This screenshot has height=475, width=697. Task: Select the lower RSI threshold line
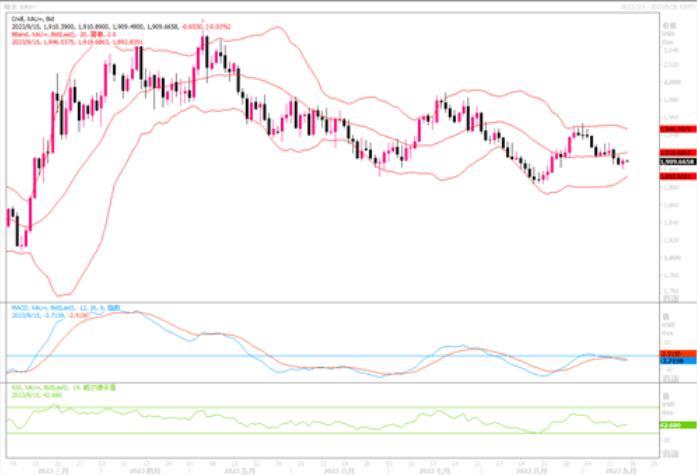pos(300,433)
